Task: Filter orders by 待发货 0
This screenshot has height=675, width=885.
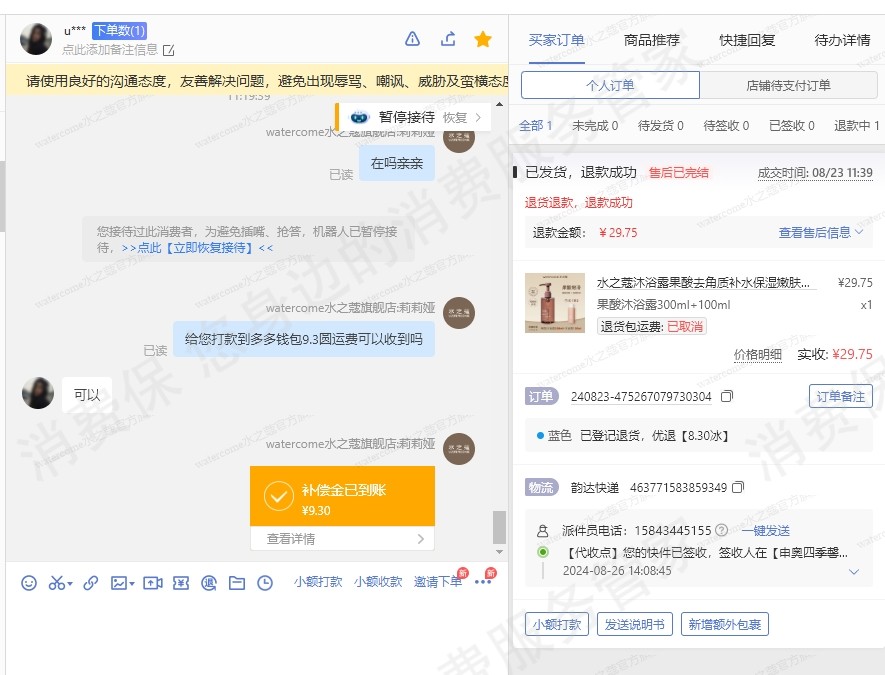Action: tap(660, 125)
